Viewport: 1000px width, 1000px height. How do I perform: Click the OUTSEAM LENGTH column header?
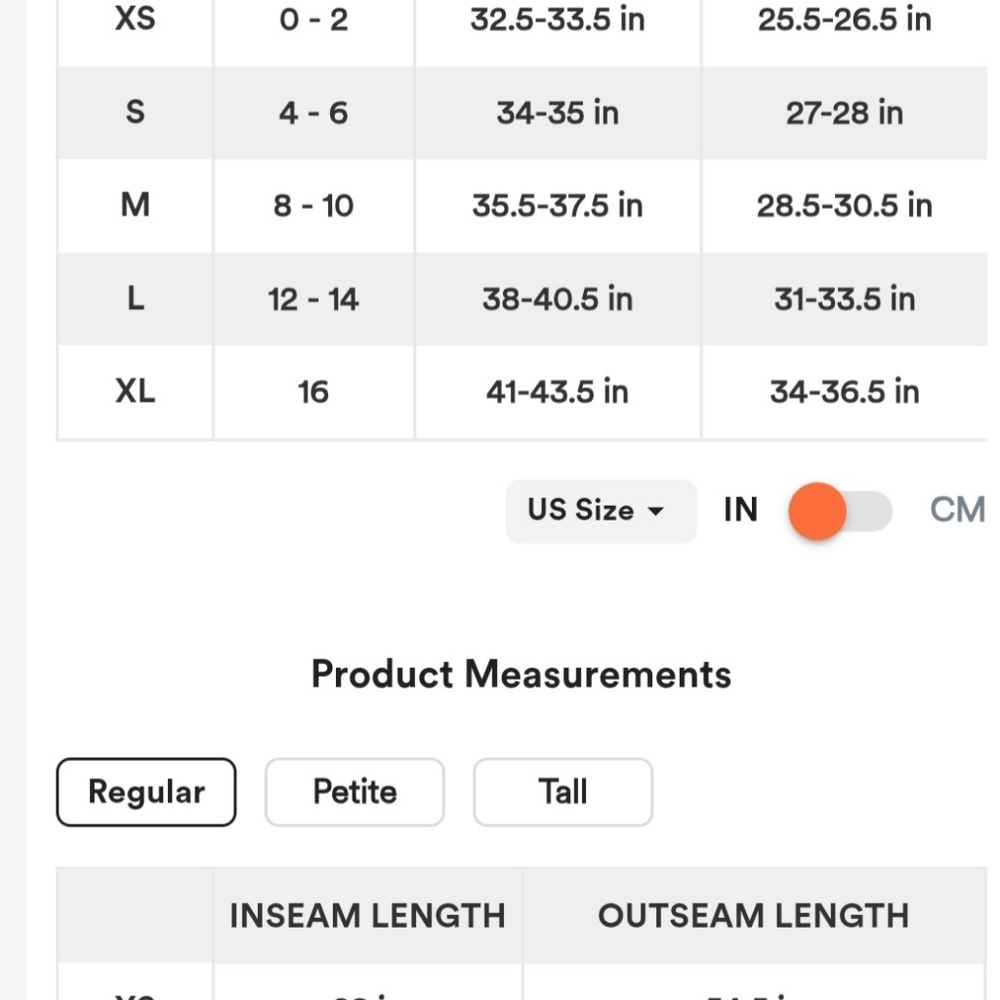pyautogui.click(x=753, y=916)
